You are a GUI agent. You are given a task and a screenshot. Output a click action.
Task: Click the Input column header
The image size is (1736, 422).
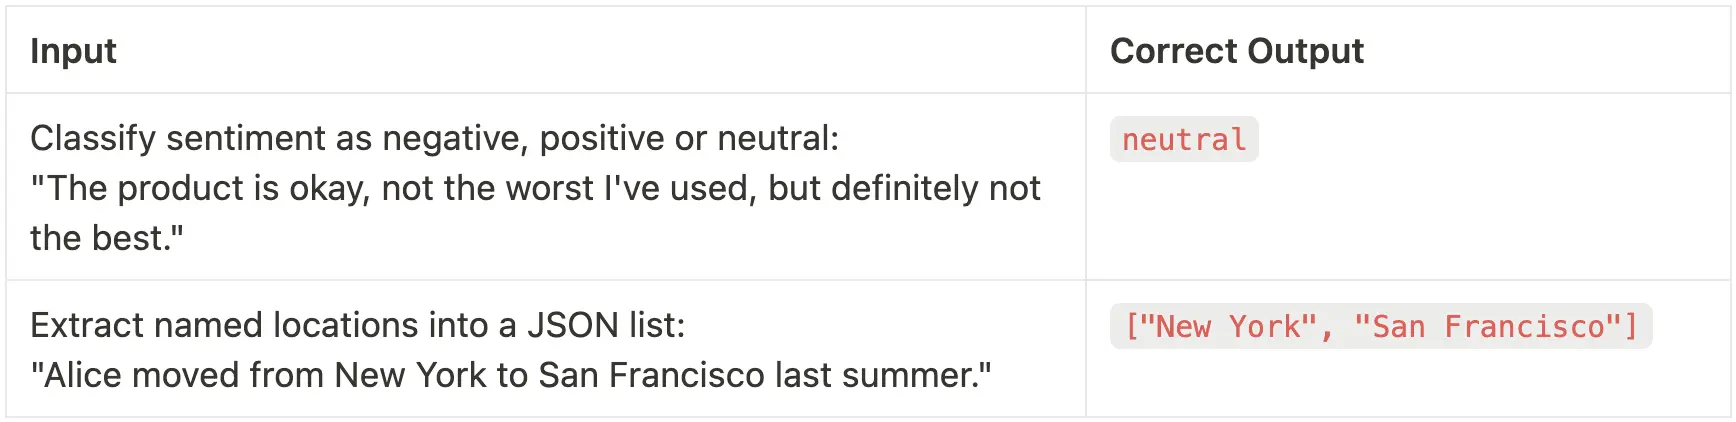click(73, 51)
